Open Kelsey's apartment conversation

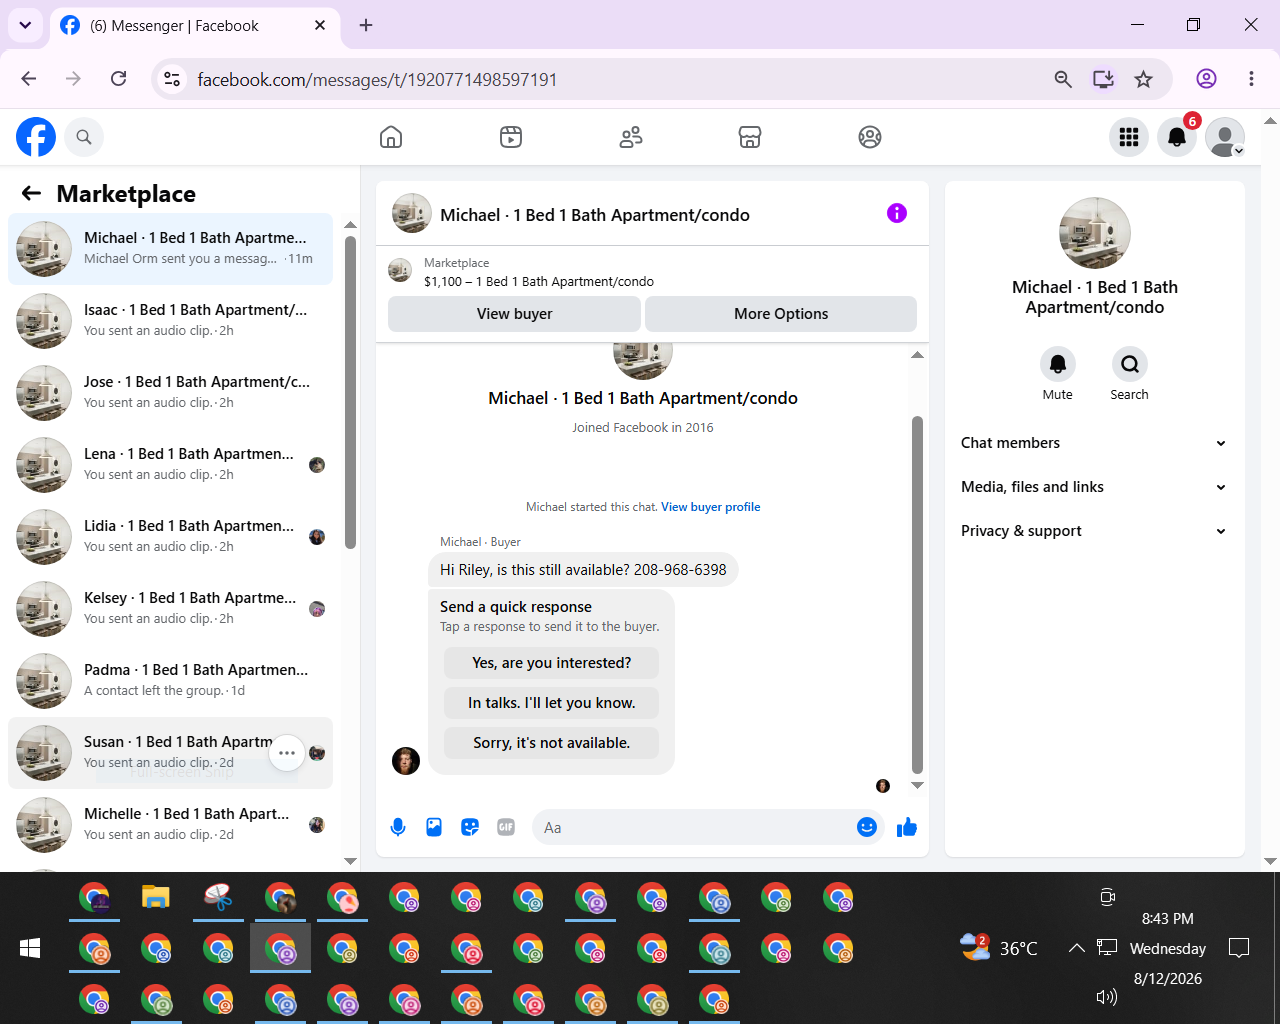(170, 609)
